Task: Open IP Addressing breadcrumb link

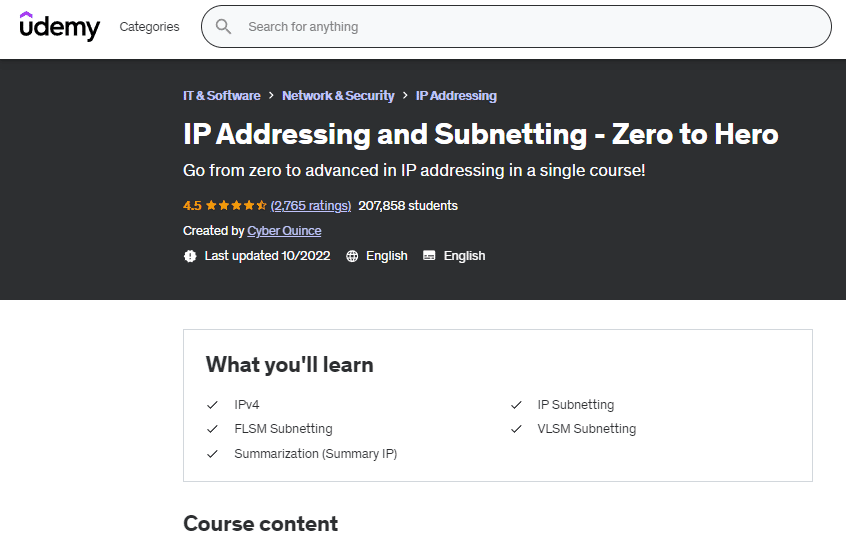Action: (456, 96)
